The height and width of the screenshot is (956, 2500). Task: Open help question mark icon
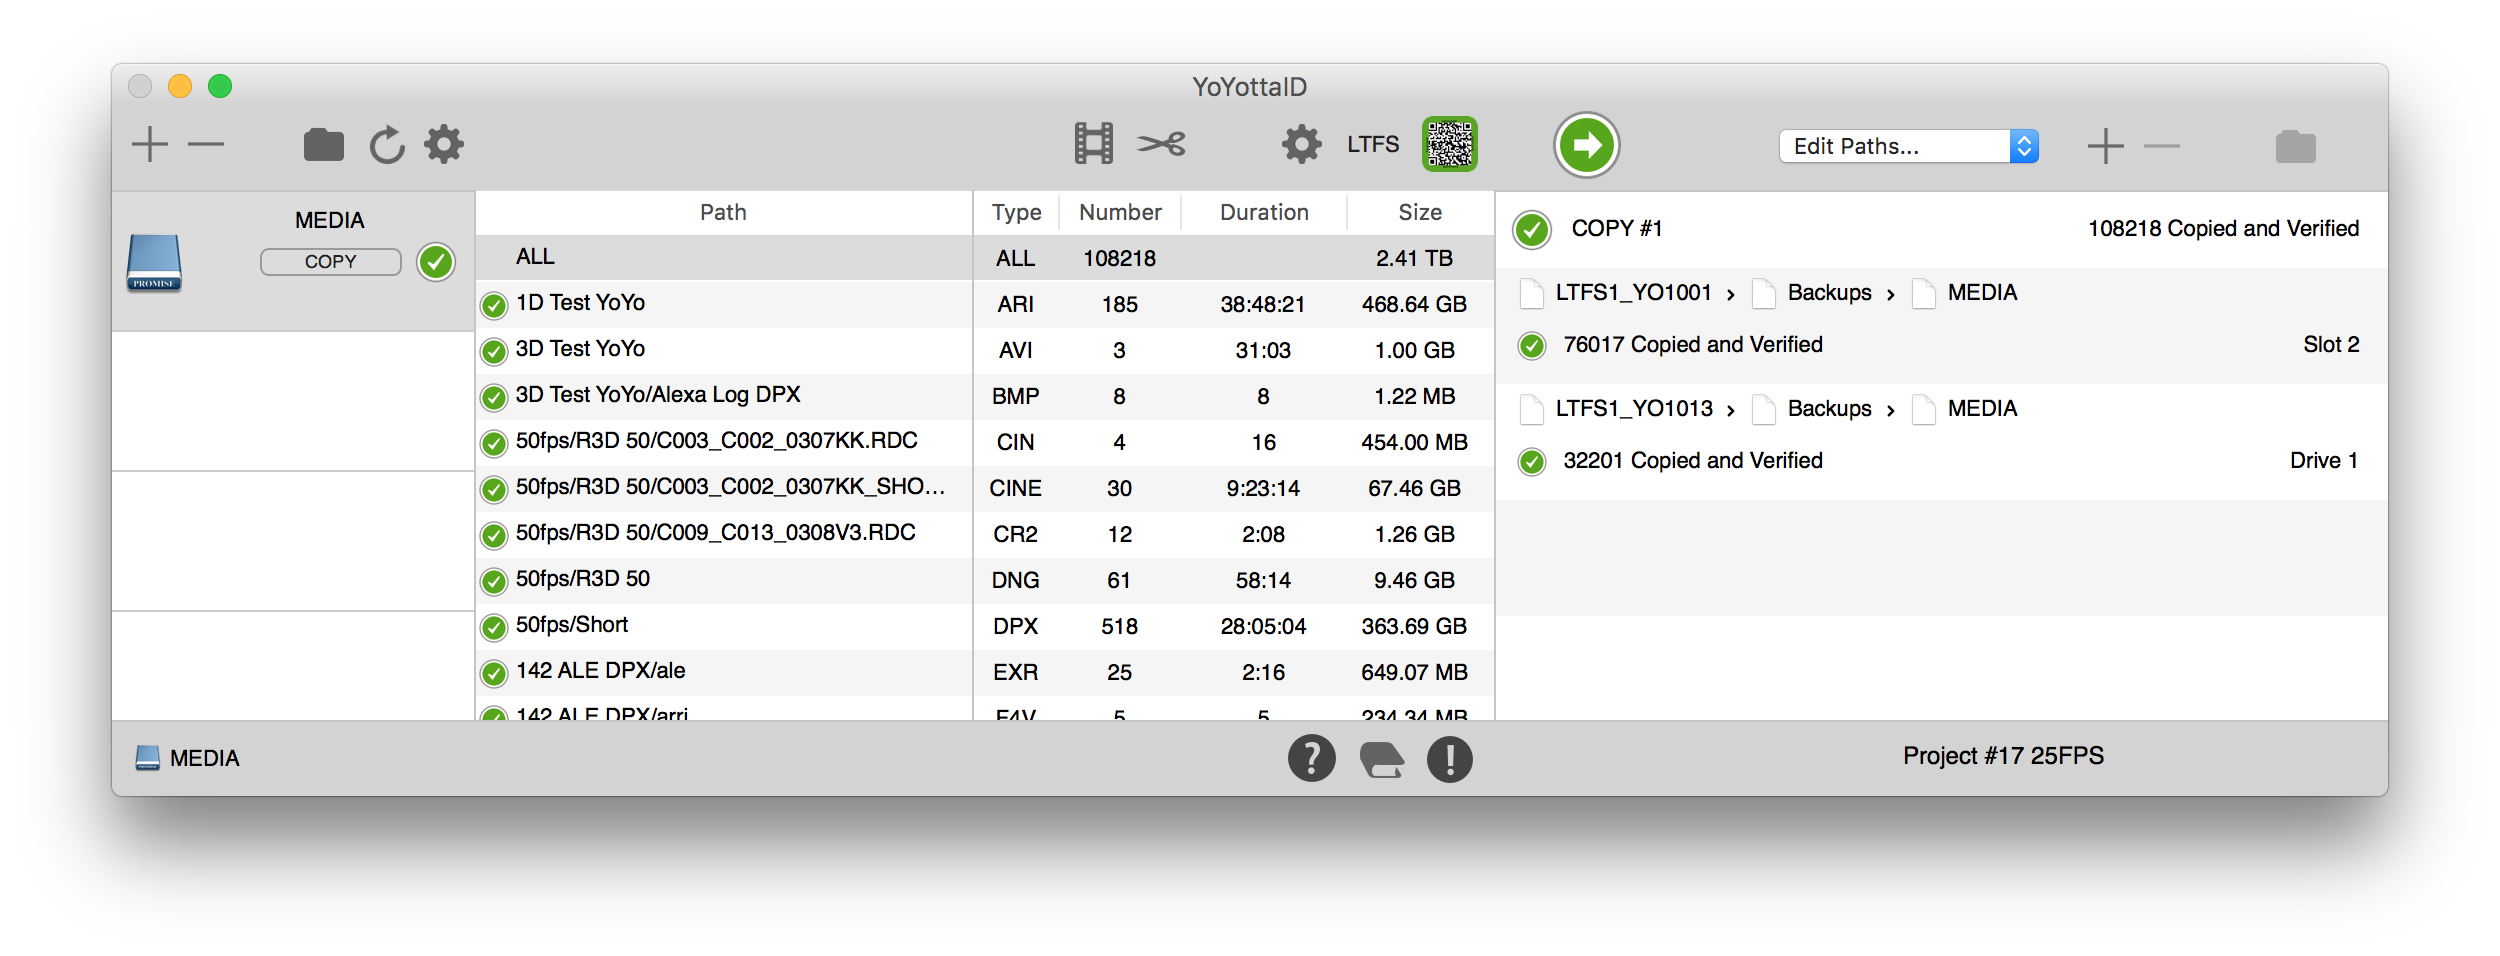pos(1311,758)
